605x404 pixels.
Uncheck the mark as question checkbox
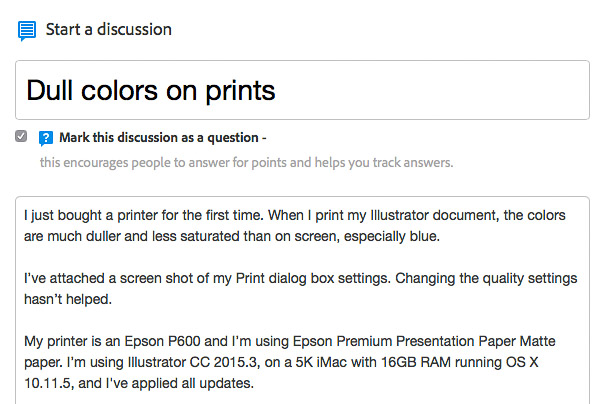pos(21,136)
